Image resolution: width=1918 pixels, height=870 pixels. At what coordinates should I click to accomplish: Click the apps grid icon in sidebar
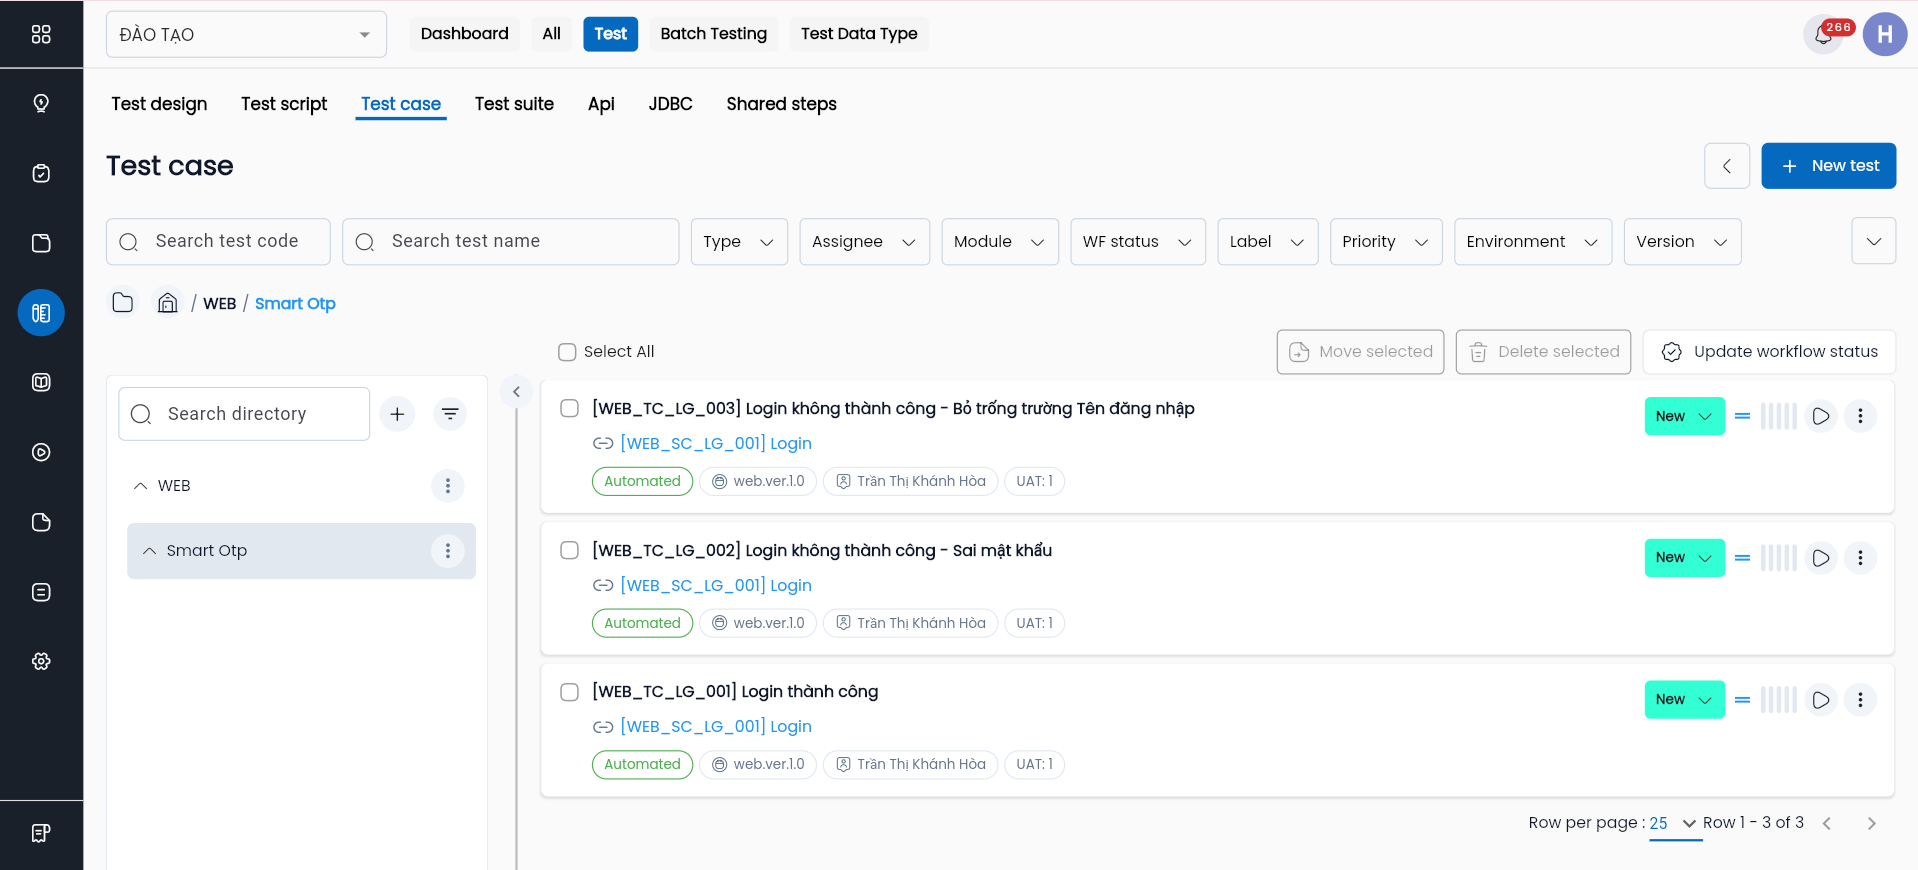click(41, 35)
